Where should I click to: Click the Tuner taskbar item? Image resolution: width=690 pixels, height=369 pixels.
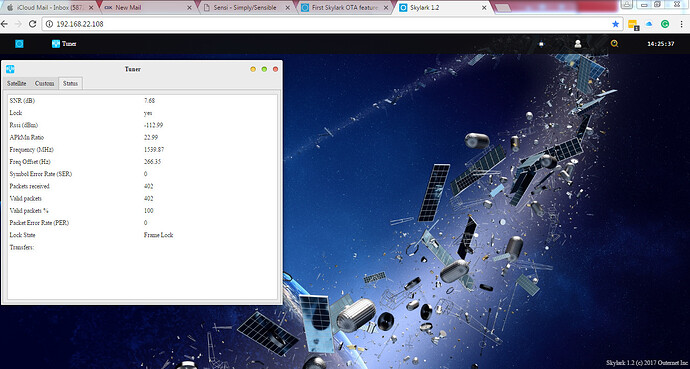64,44
